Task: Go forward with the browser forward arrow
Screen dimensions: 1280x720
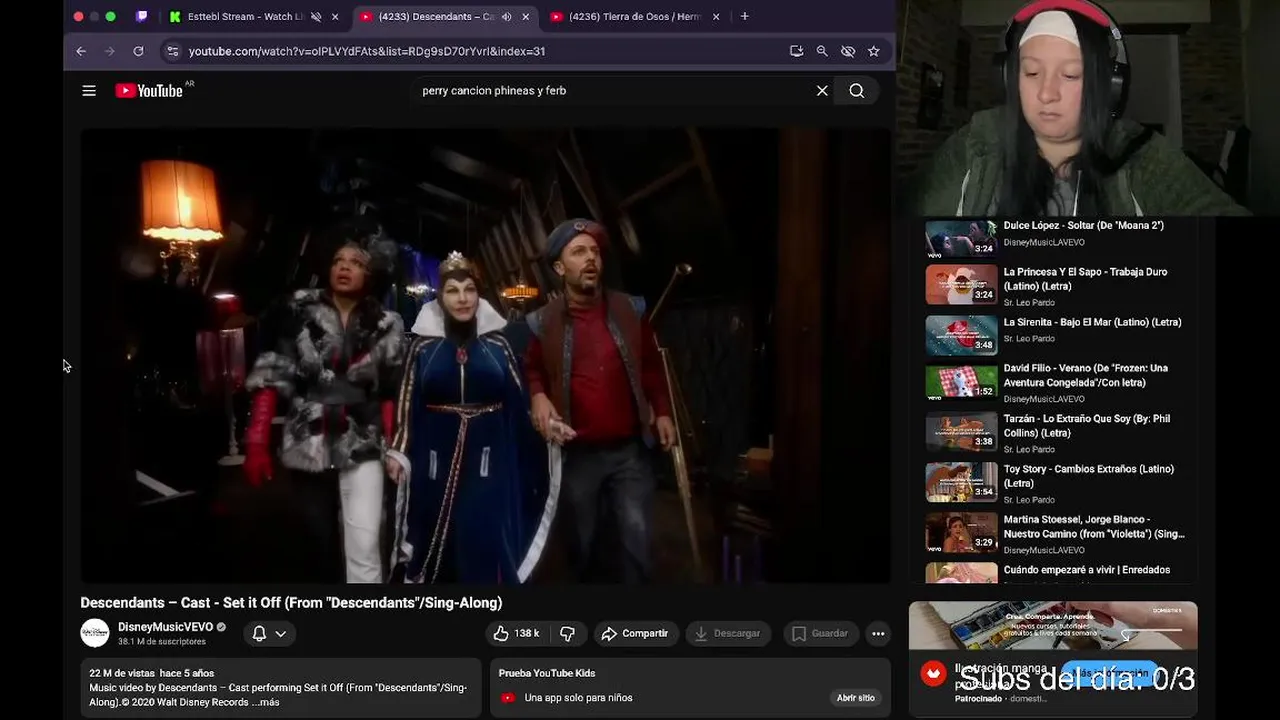Action: click(x=110, y=51)
